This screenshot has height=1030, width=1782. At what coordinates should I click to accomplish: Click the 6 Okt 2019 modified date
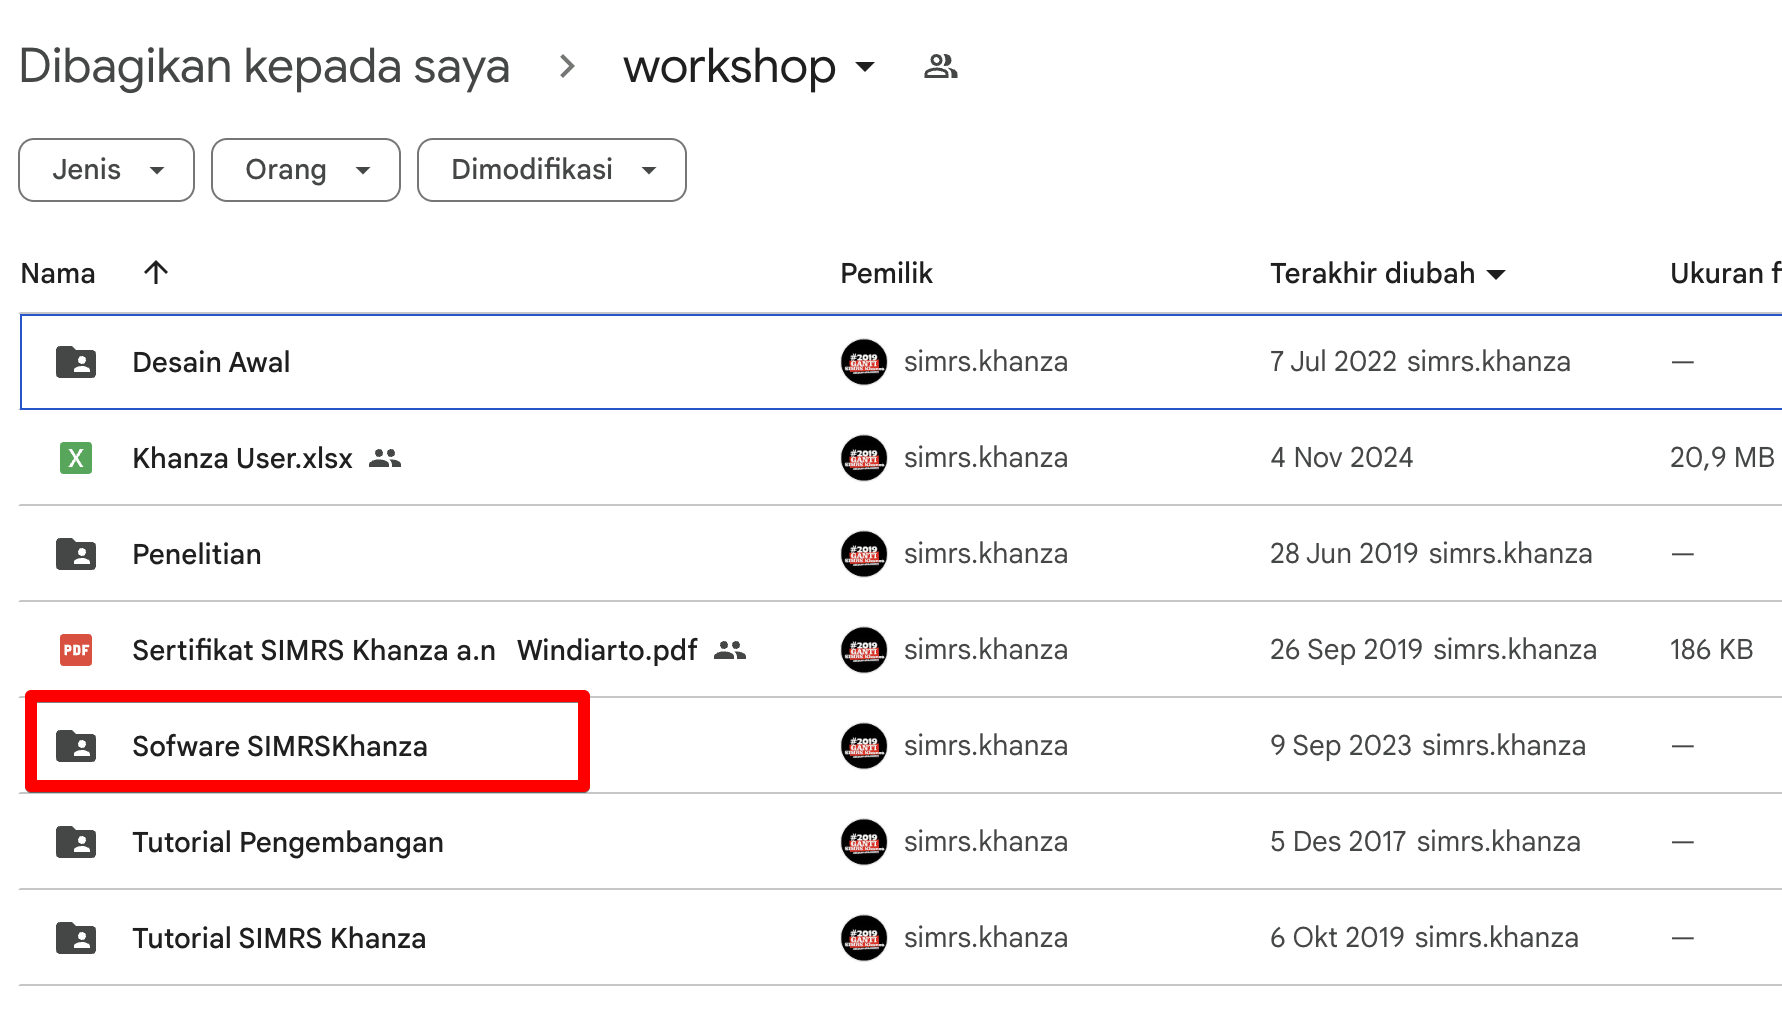point(1337,938)
